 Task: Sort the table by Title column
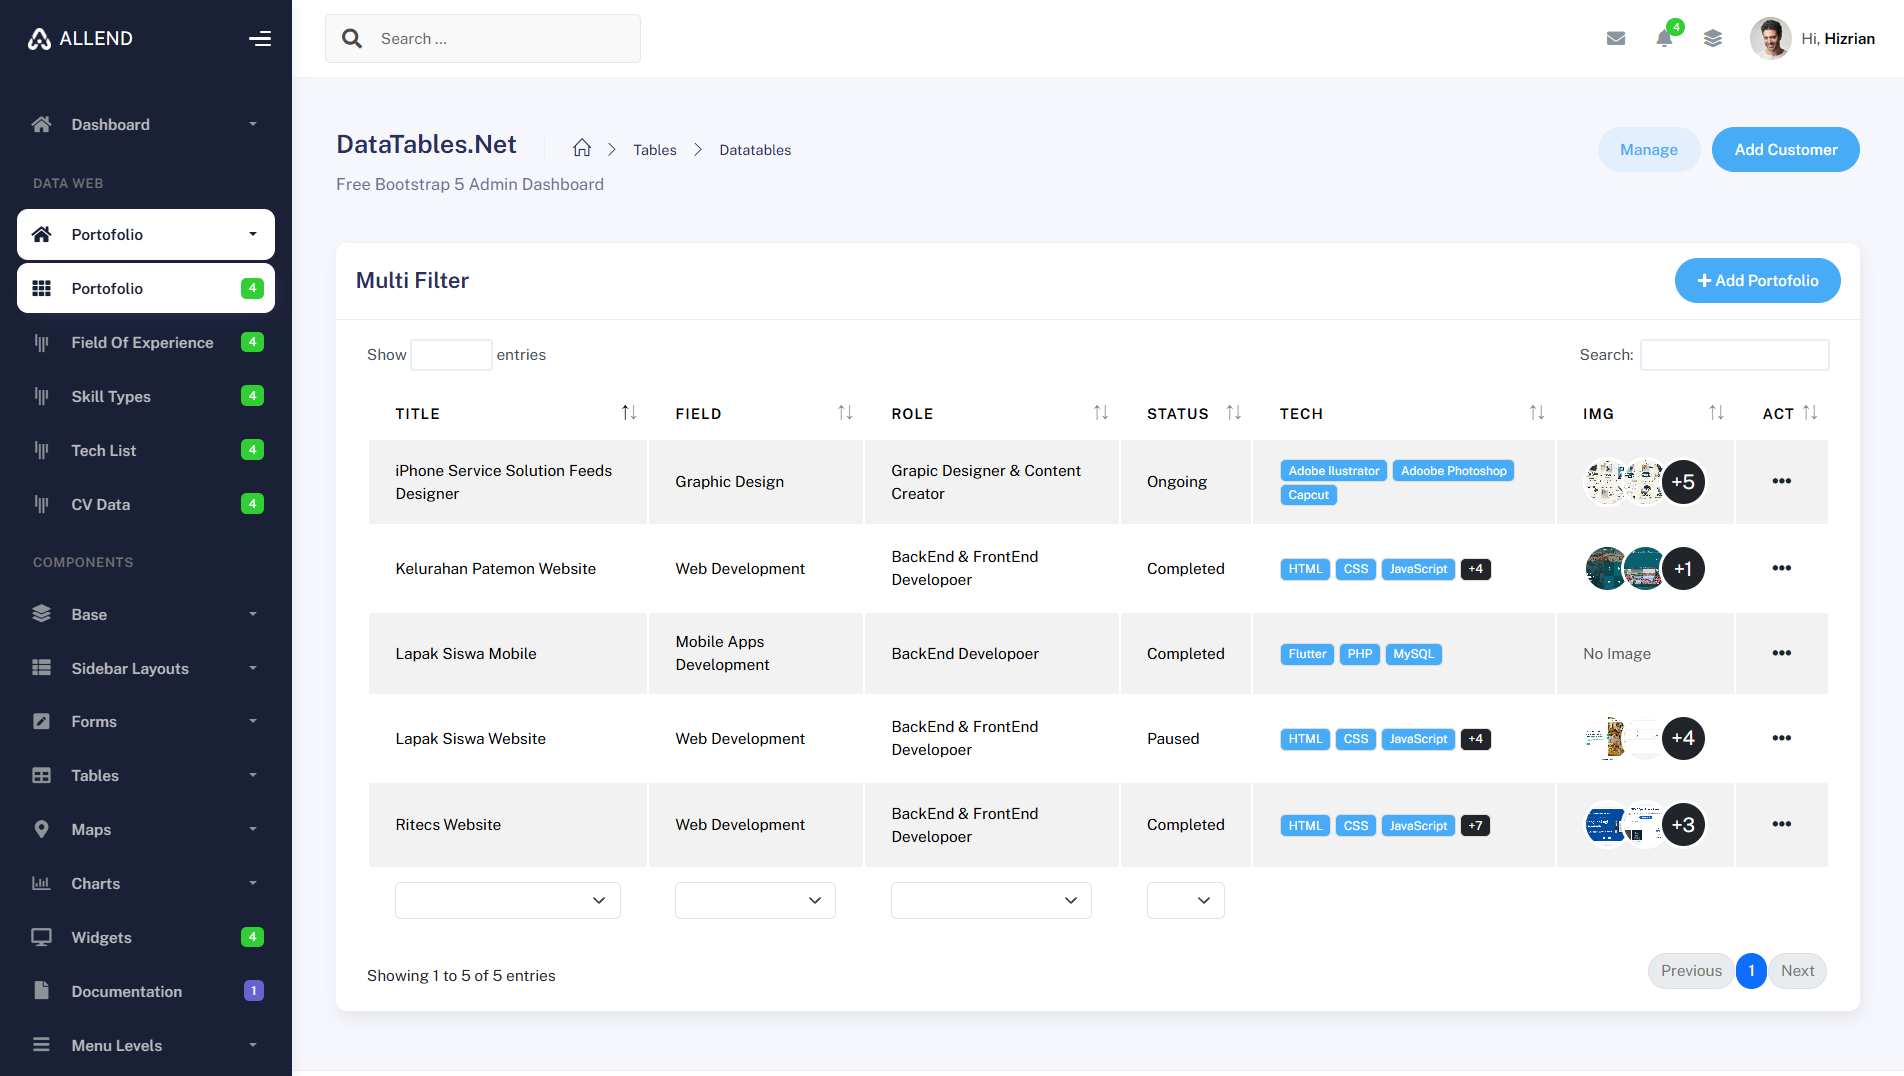[x=628, y=413]
